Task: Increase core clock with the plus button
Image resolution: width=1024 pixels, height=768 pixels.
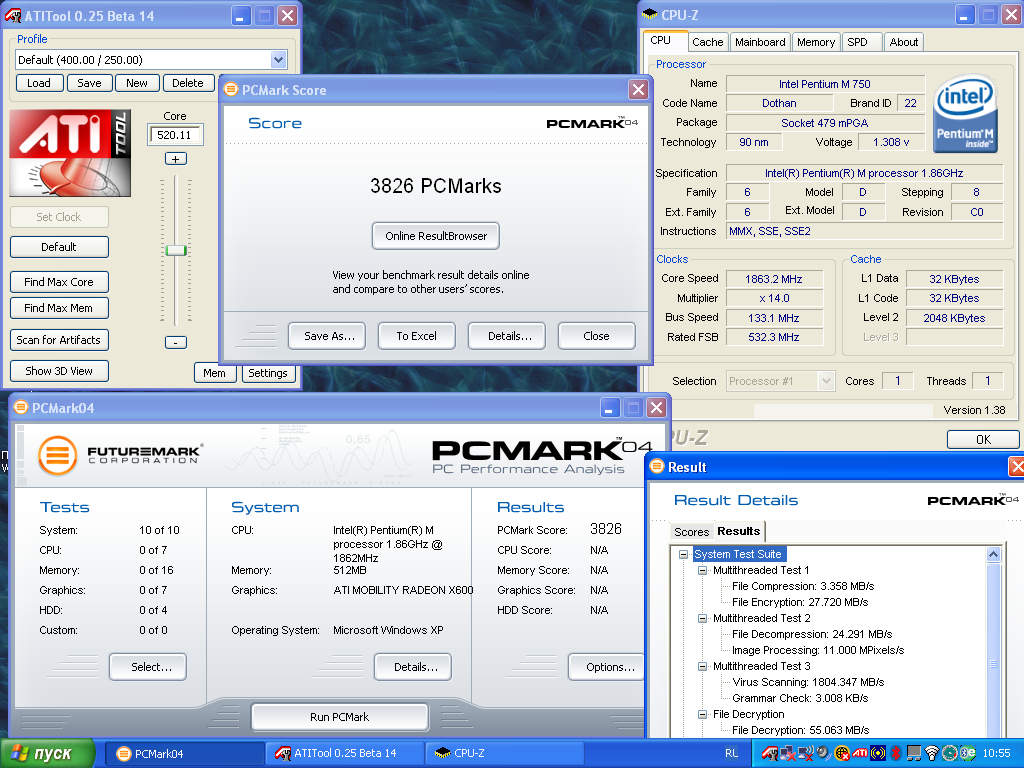Action: pos(175,159)
